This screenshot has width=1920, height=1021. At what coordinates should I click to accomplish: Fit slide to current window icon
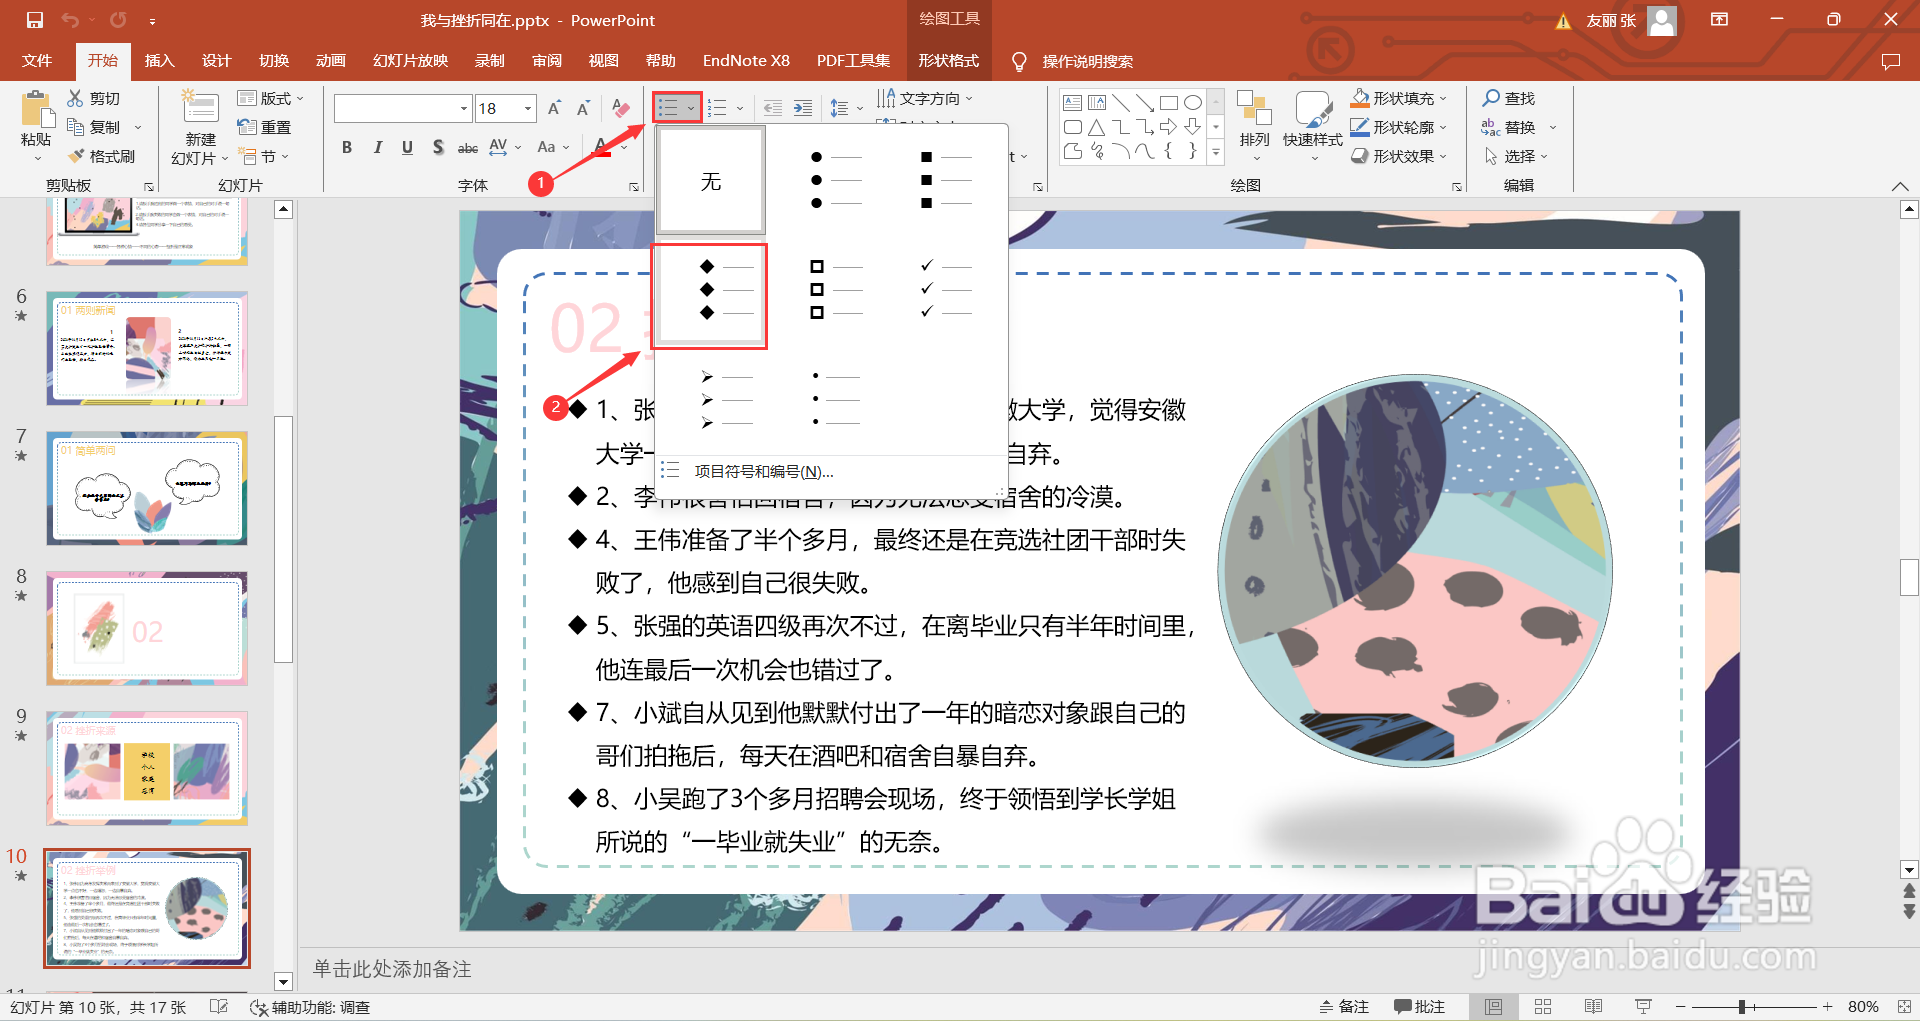coord(1904,1007)
